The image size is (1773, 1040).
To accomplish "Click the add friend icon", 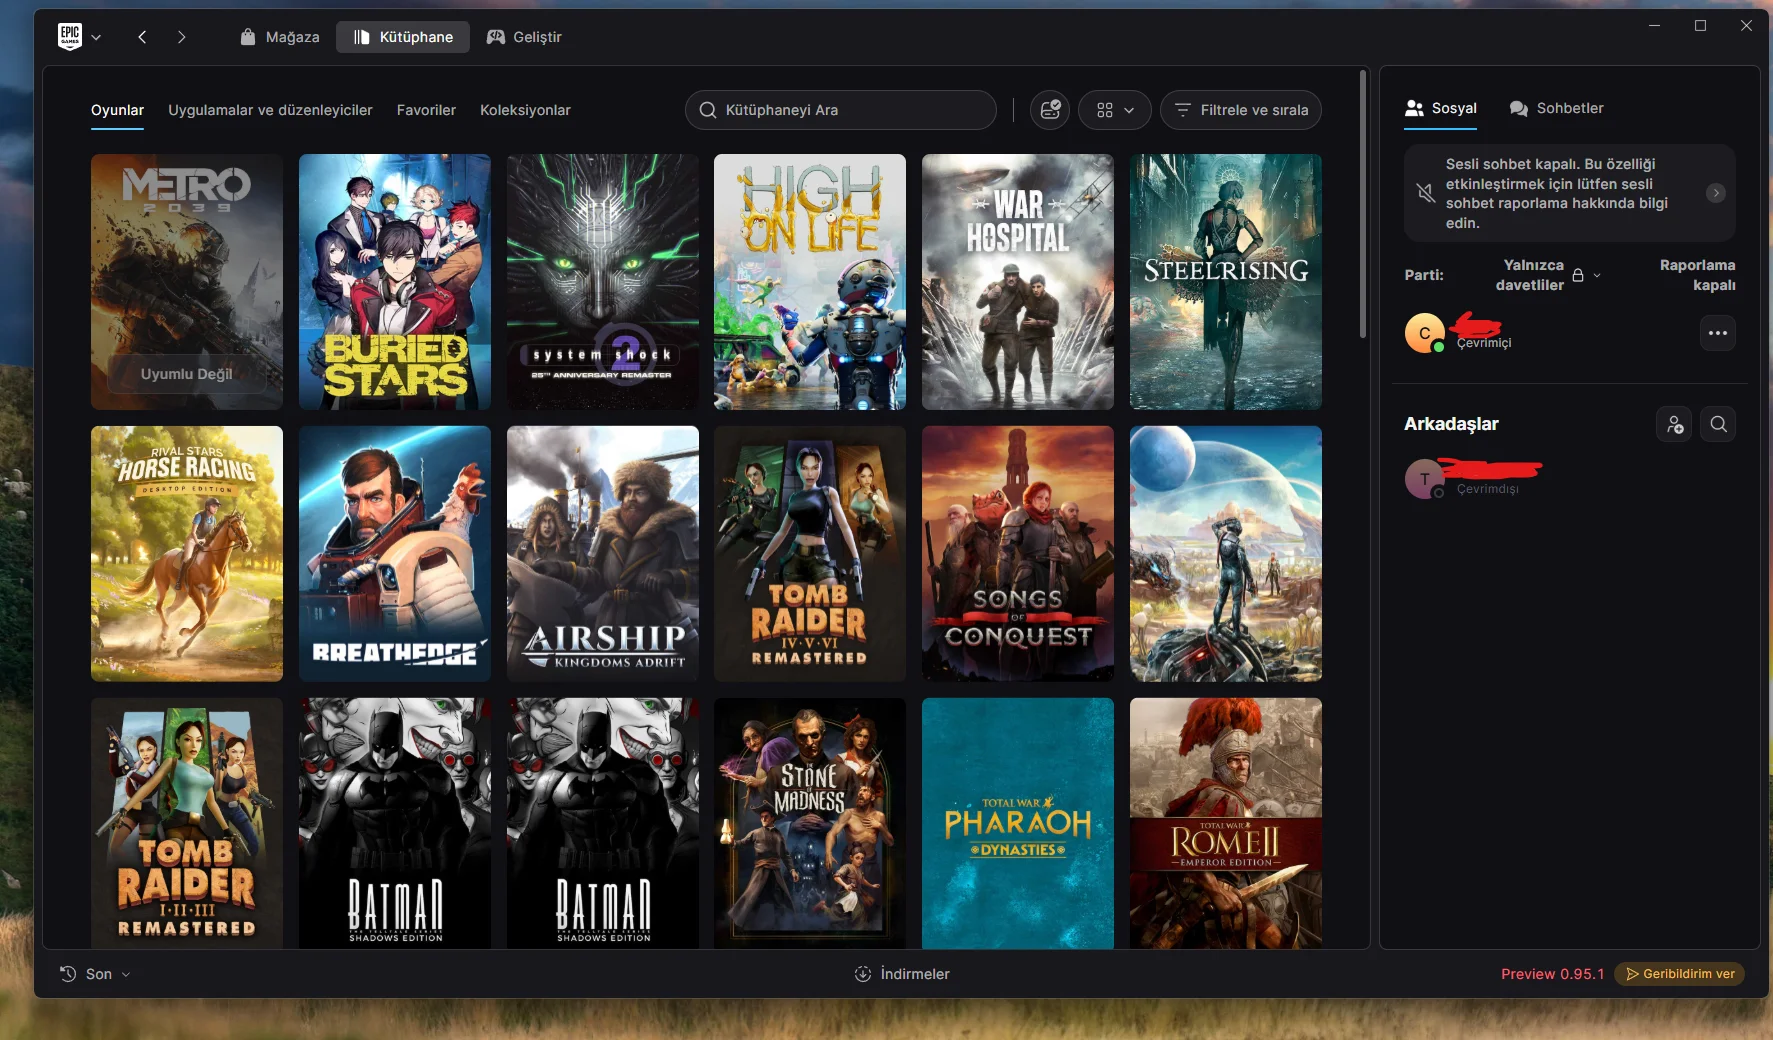I will coord(1674,424).
